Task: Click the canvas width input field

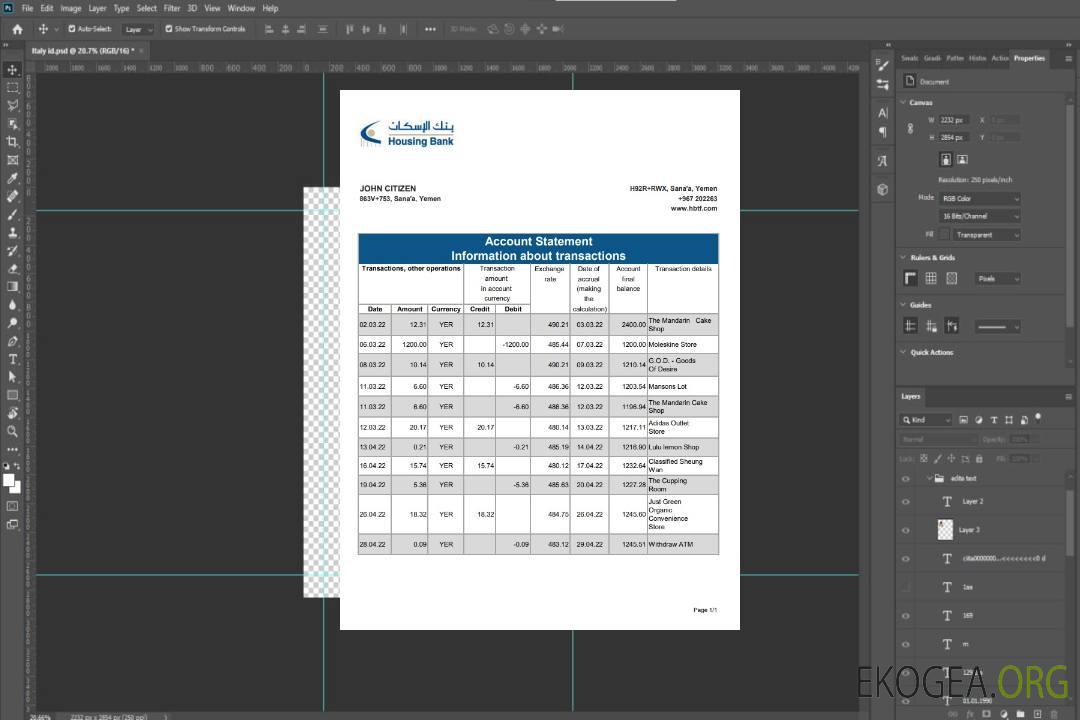Action: pos(953,120)
